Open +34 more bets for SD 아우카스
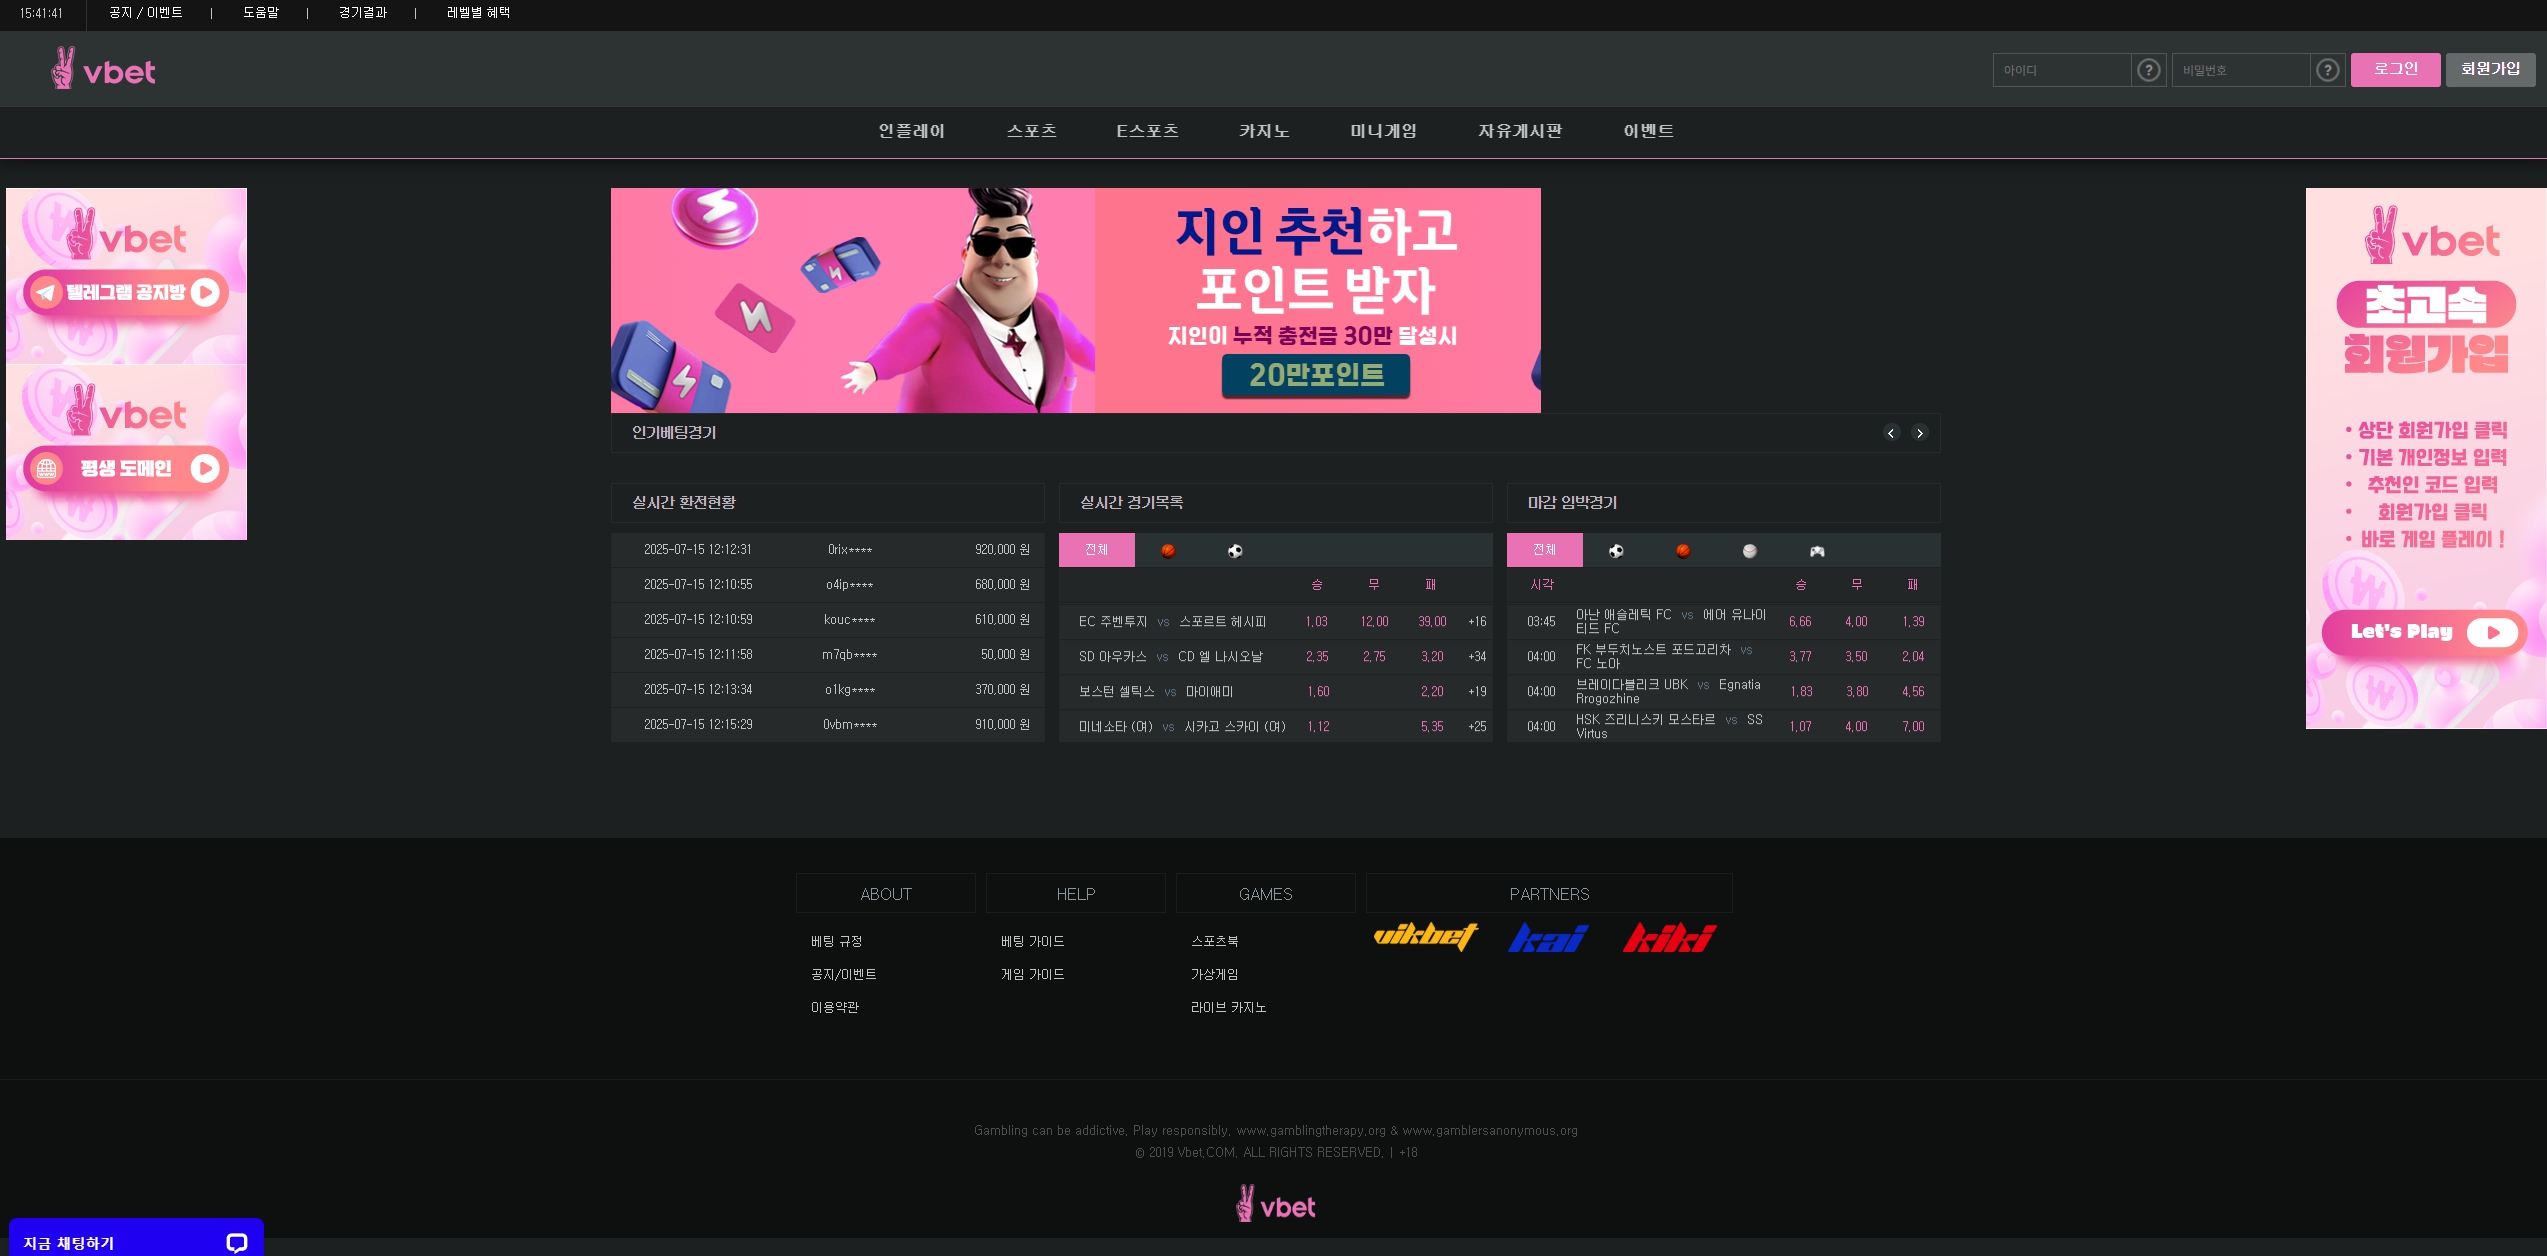 point(1477,657)
